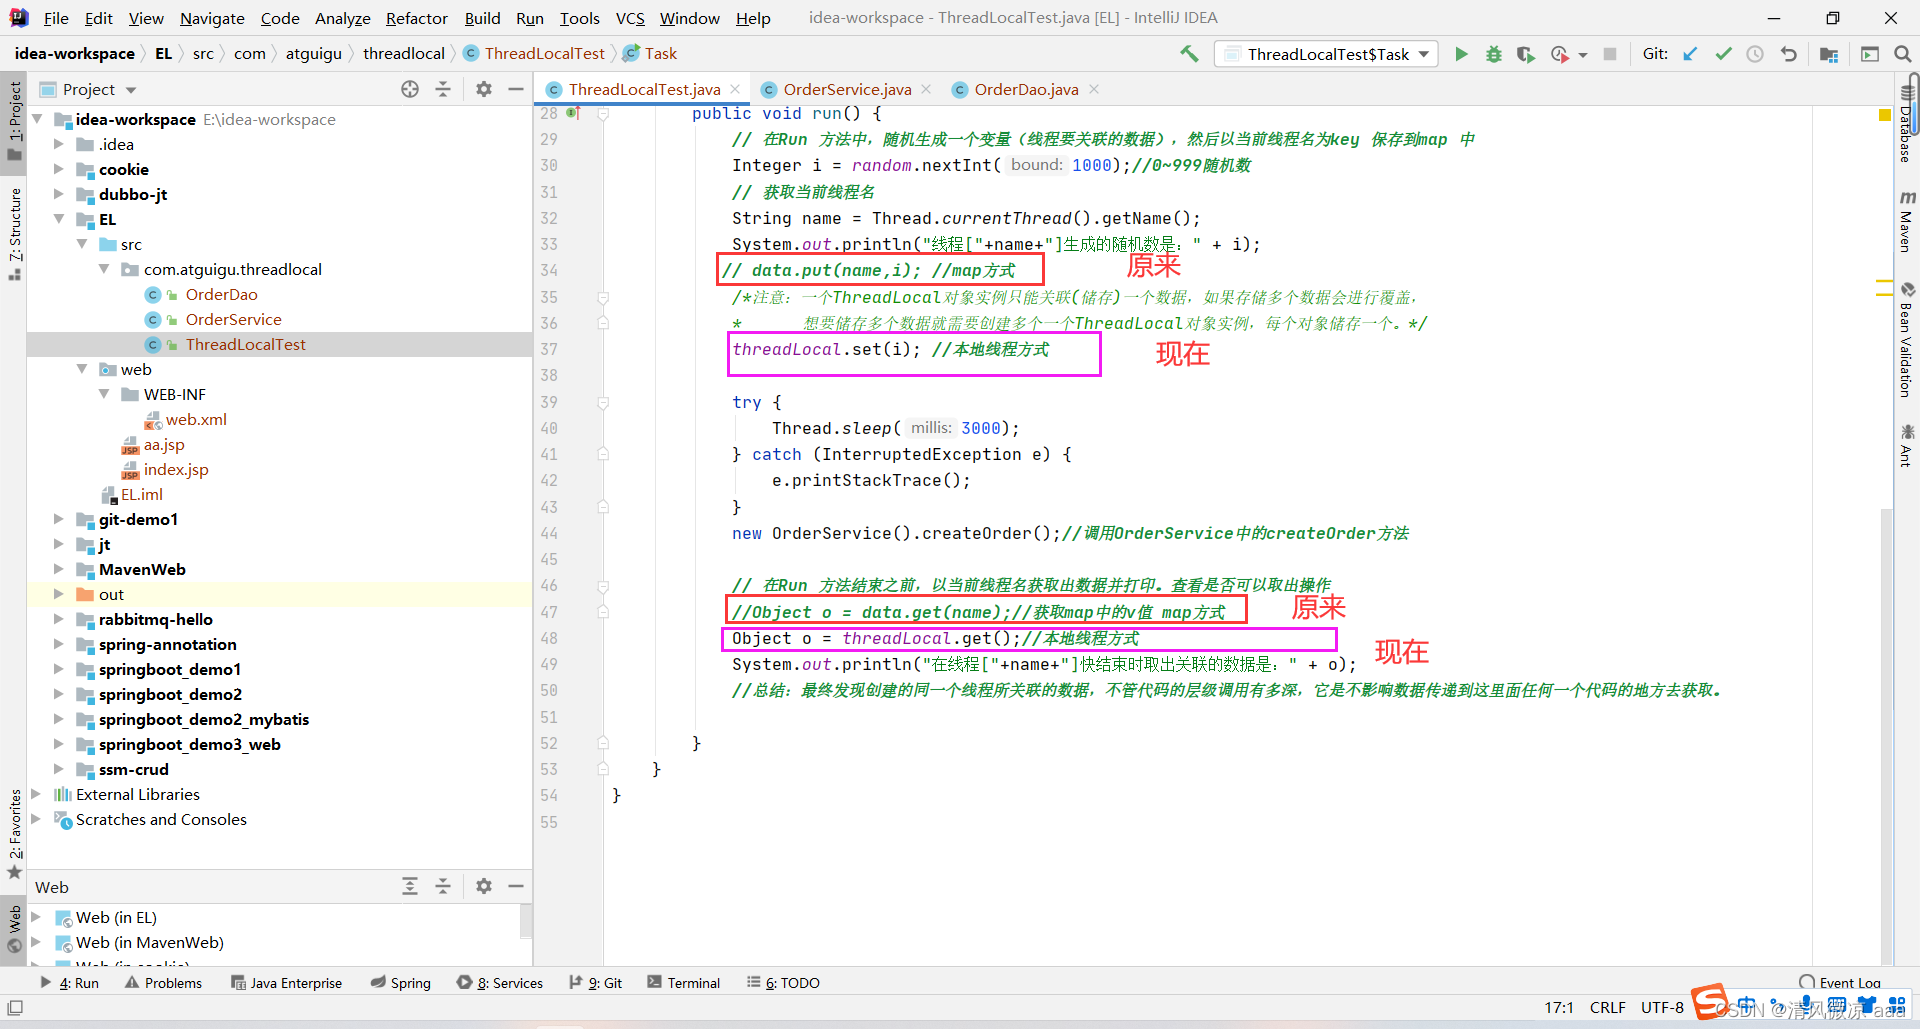Open Services tool window
The image size is (1920, 1029).
pos(500,983)
